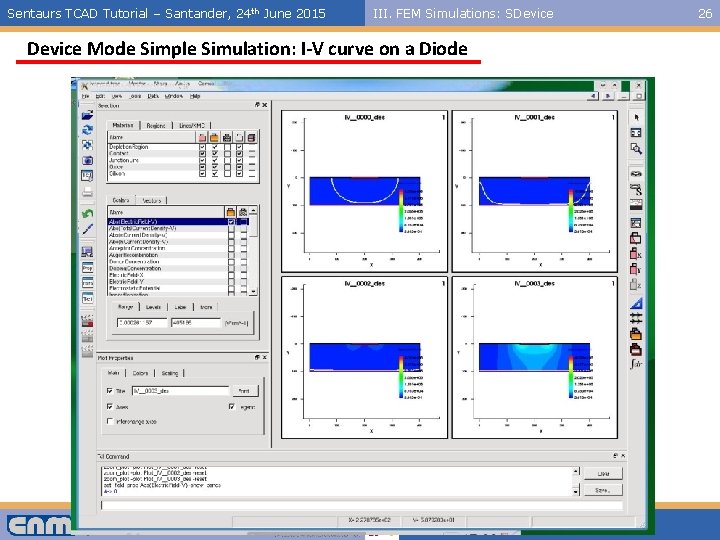Click the green undo arrow icon

(87, 214)
